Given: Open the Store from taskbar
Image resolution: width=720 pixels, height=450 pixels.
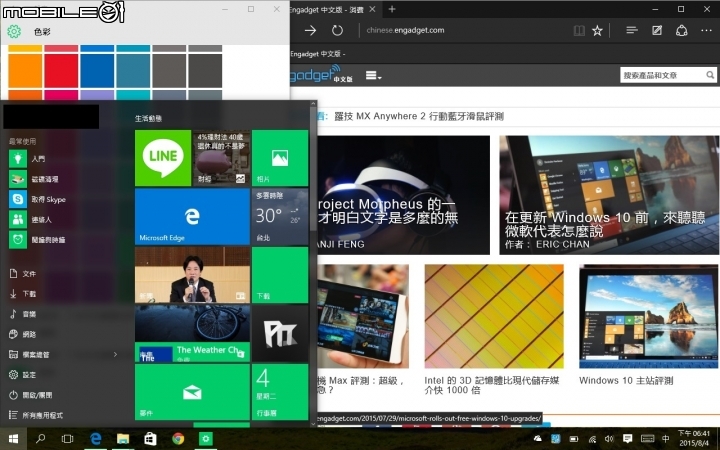Looking at the screenshot, I should tap(150, 439).
